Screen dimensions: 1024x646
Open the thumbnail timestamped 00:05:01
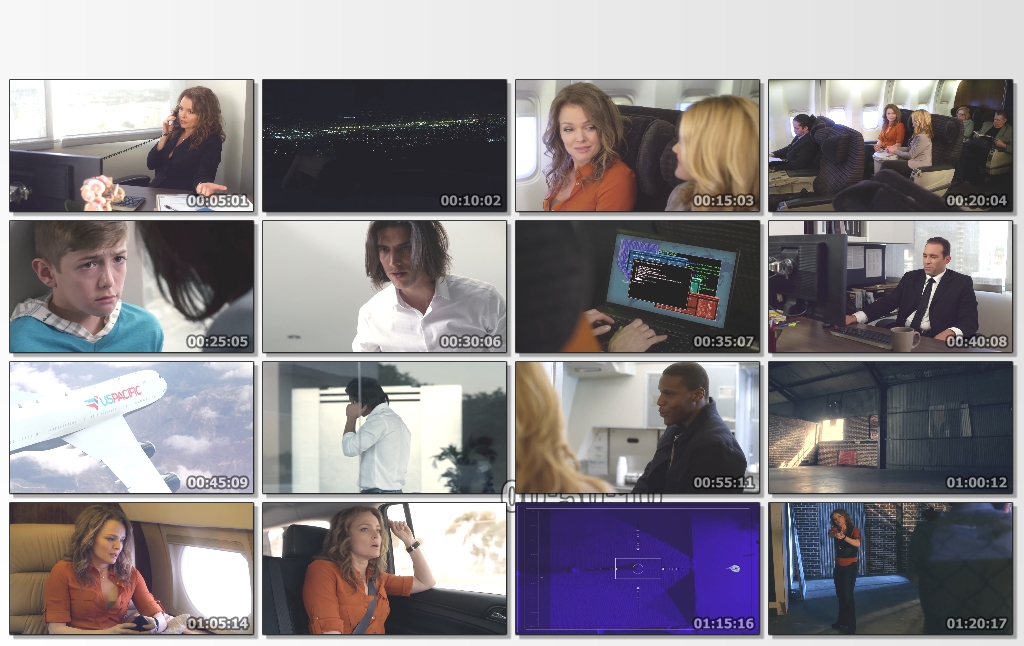point(132,146)
